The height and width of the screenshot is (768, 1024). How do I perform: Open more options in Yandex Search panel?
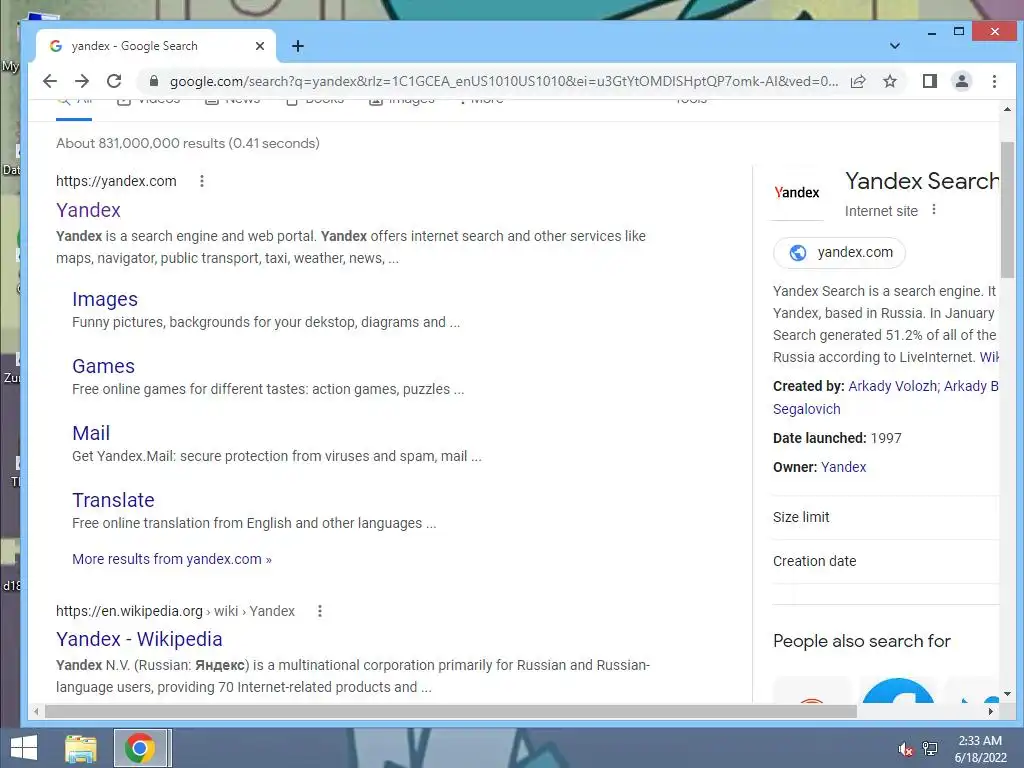[x=934, y=209]
